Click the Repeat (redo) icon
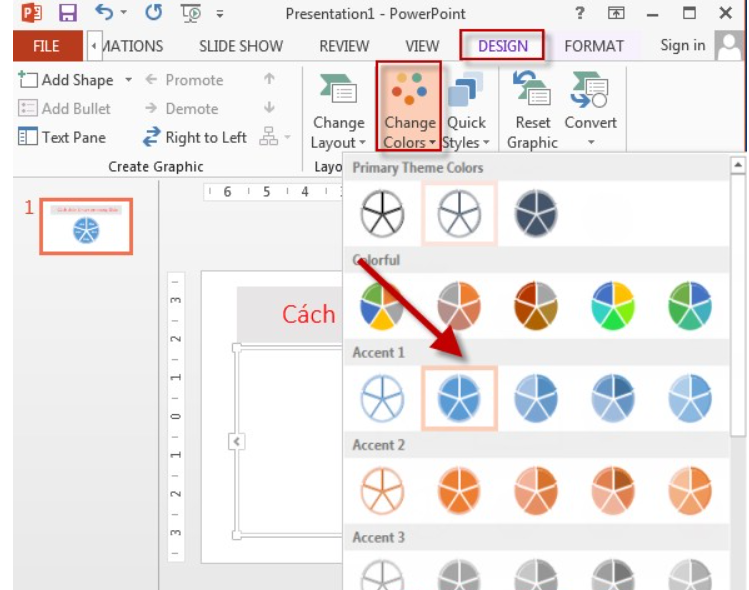 click(x=153, y=12)
